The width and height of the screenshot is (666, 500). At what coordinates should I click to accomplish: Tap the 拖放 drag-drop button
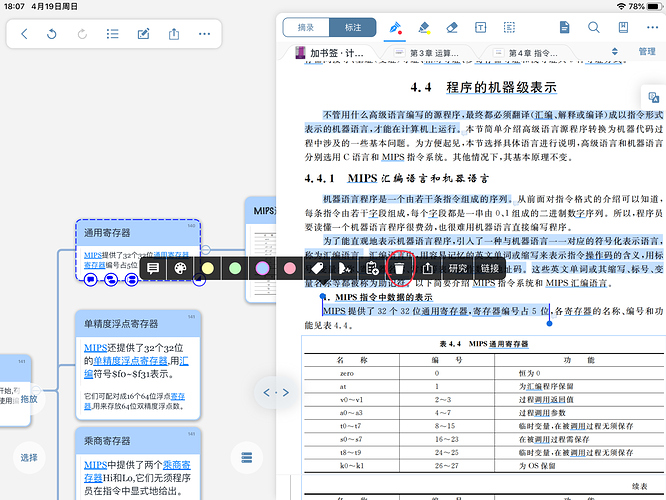coord(29,399)
